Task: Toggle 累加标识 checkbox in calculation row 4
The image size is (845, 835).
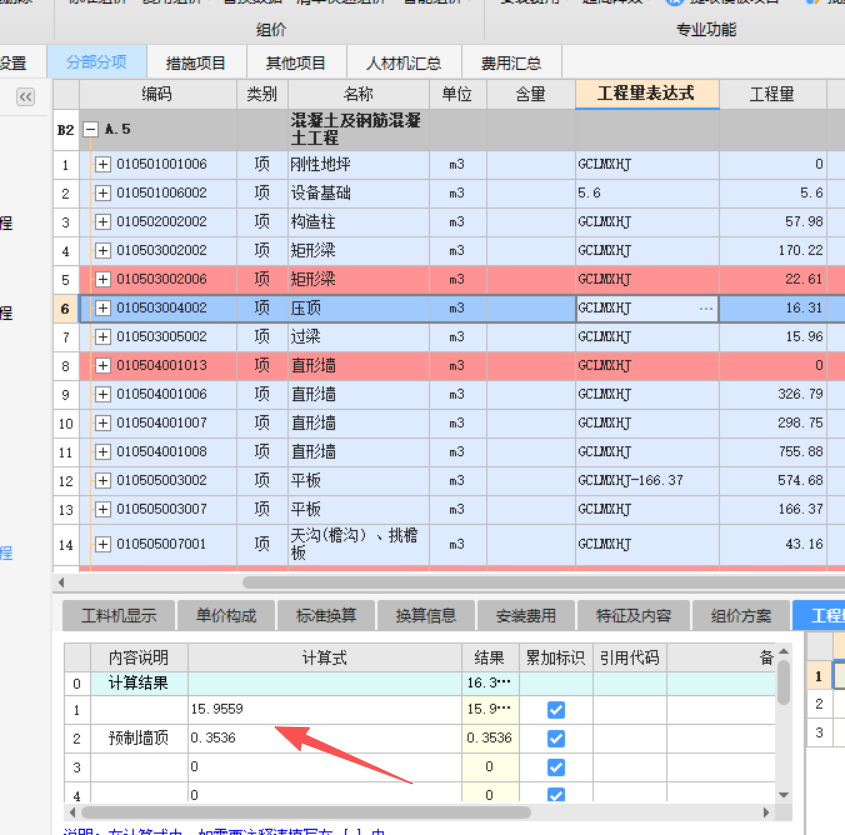Action: coord(556,794)
